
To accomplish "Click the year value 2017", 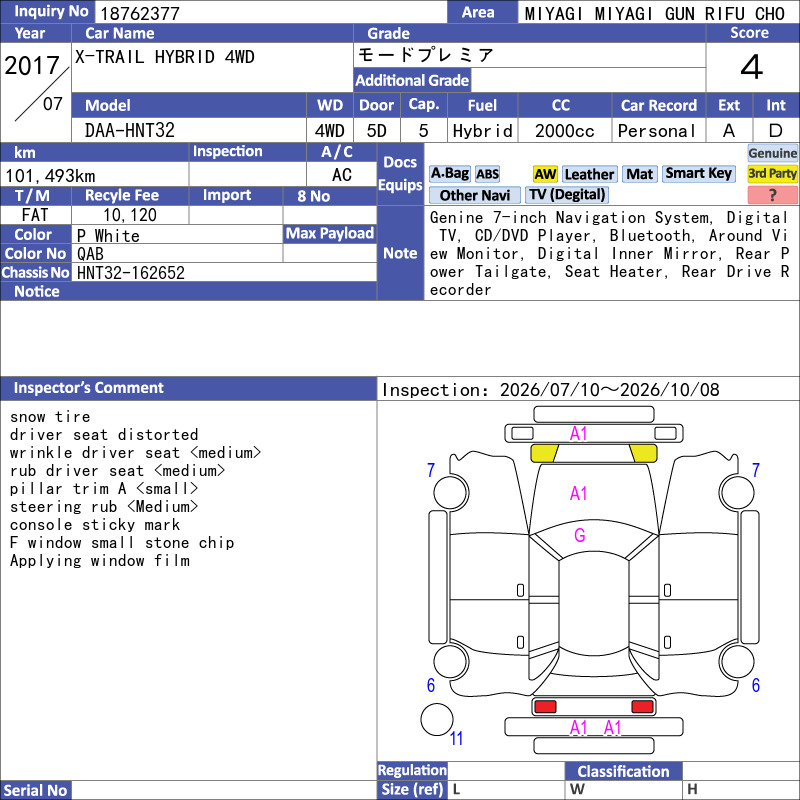I will coord(32,65).
